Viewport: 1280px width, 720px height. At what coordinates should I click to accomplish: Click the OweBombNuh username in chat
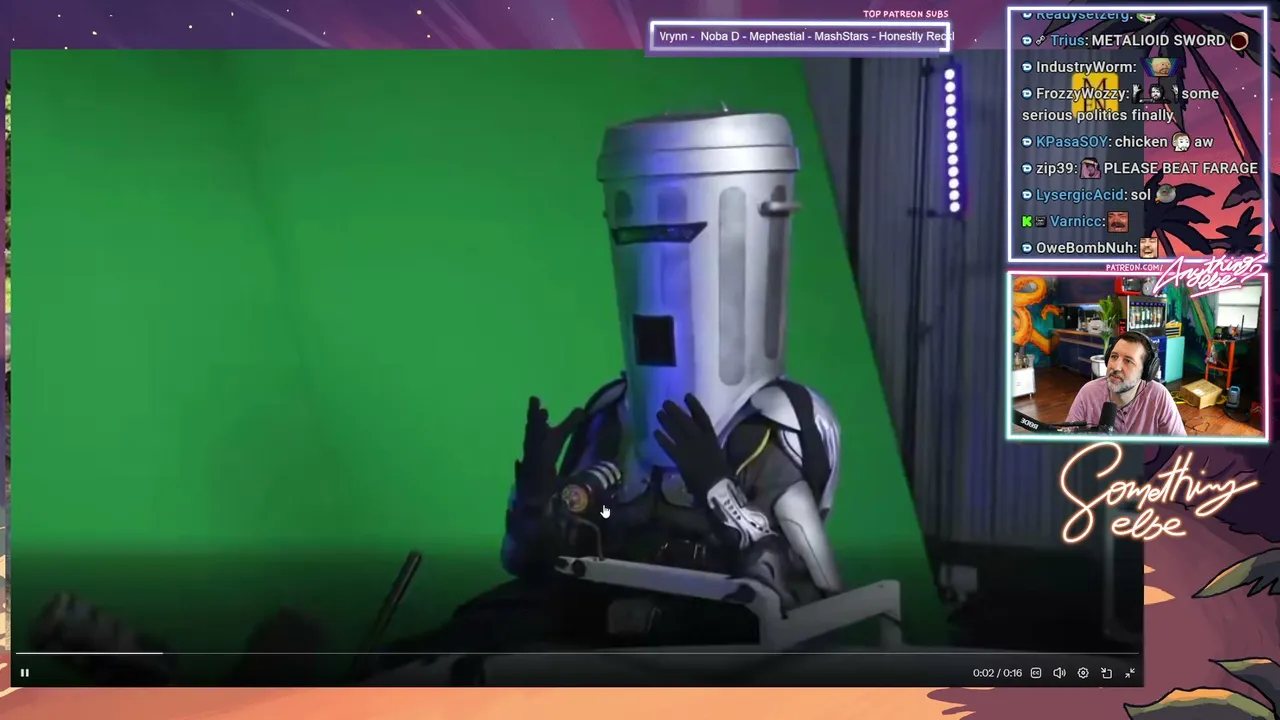[x=1086, y=248]
